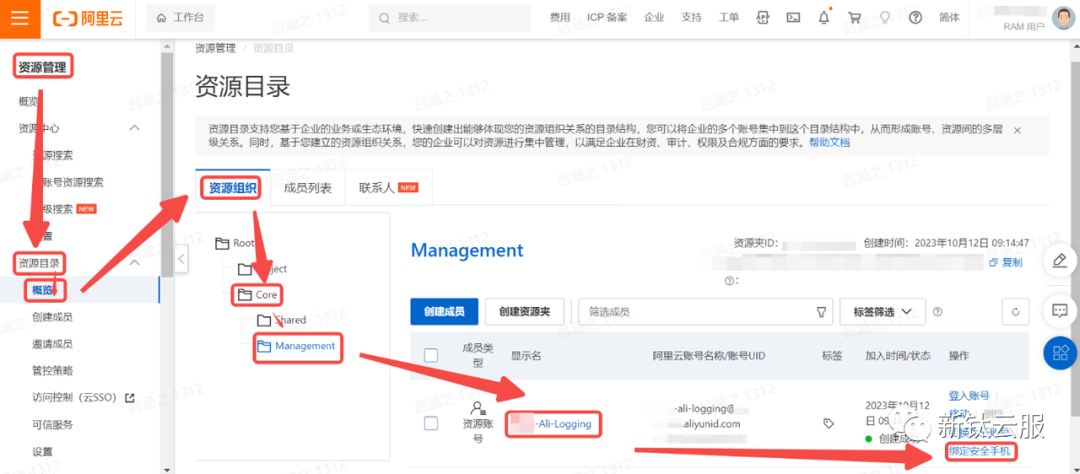Open 访问控制（云SSO） external link
This screenshot has width=1080, height=474.
(x=83, y=398)
